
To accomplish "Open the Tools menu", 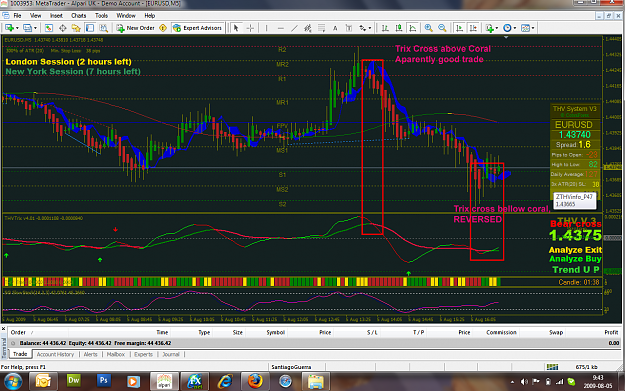I will (101, 16).
